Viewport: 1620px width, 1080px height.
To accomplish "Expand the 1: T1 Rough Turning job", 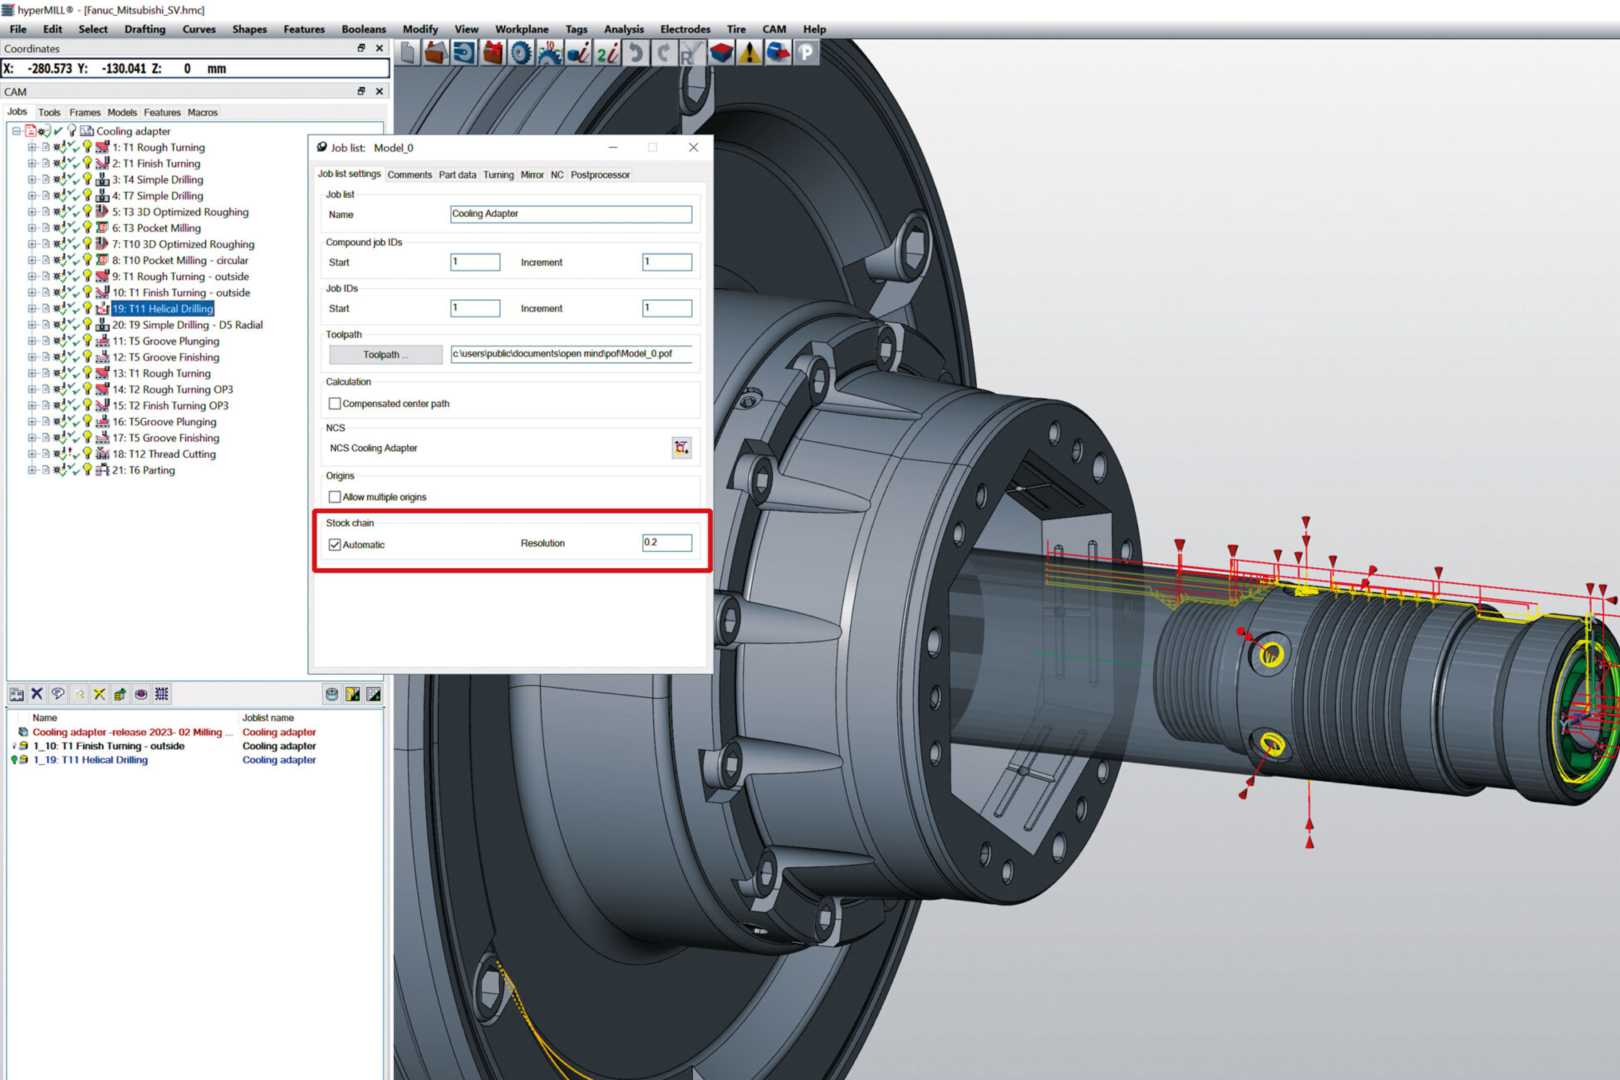I will click(x=31, y=147).
